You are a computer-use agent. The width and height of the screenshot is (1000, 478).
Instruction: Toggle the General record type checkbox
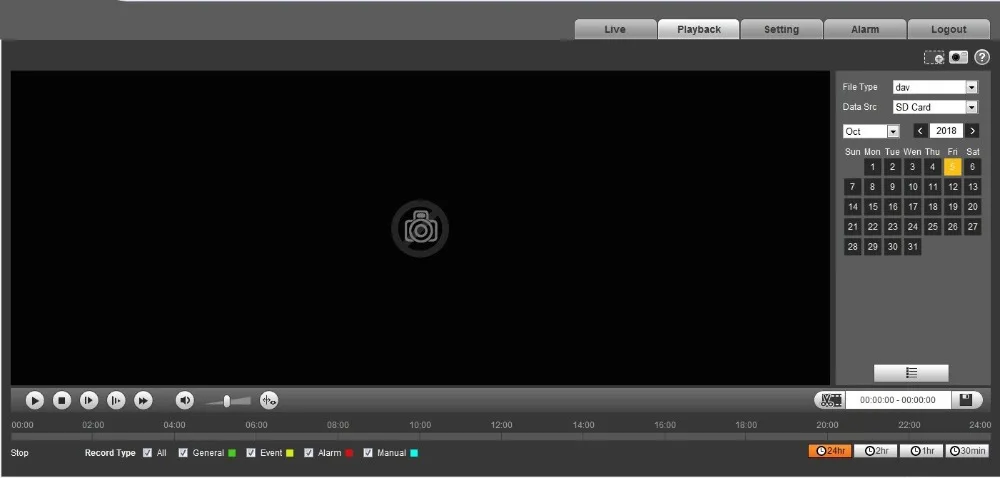183,453
